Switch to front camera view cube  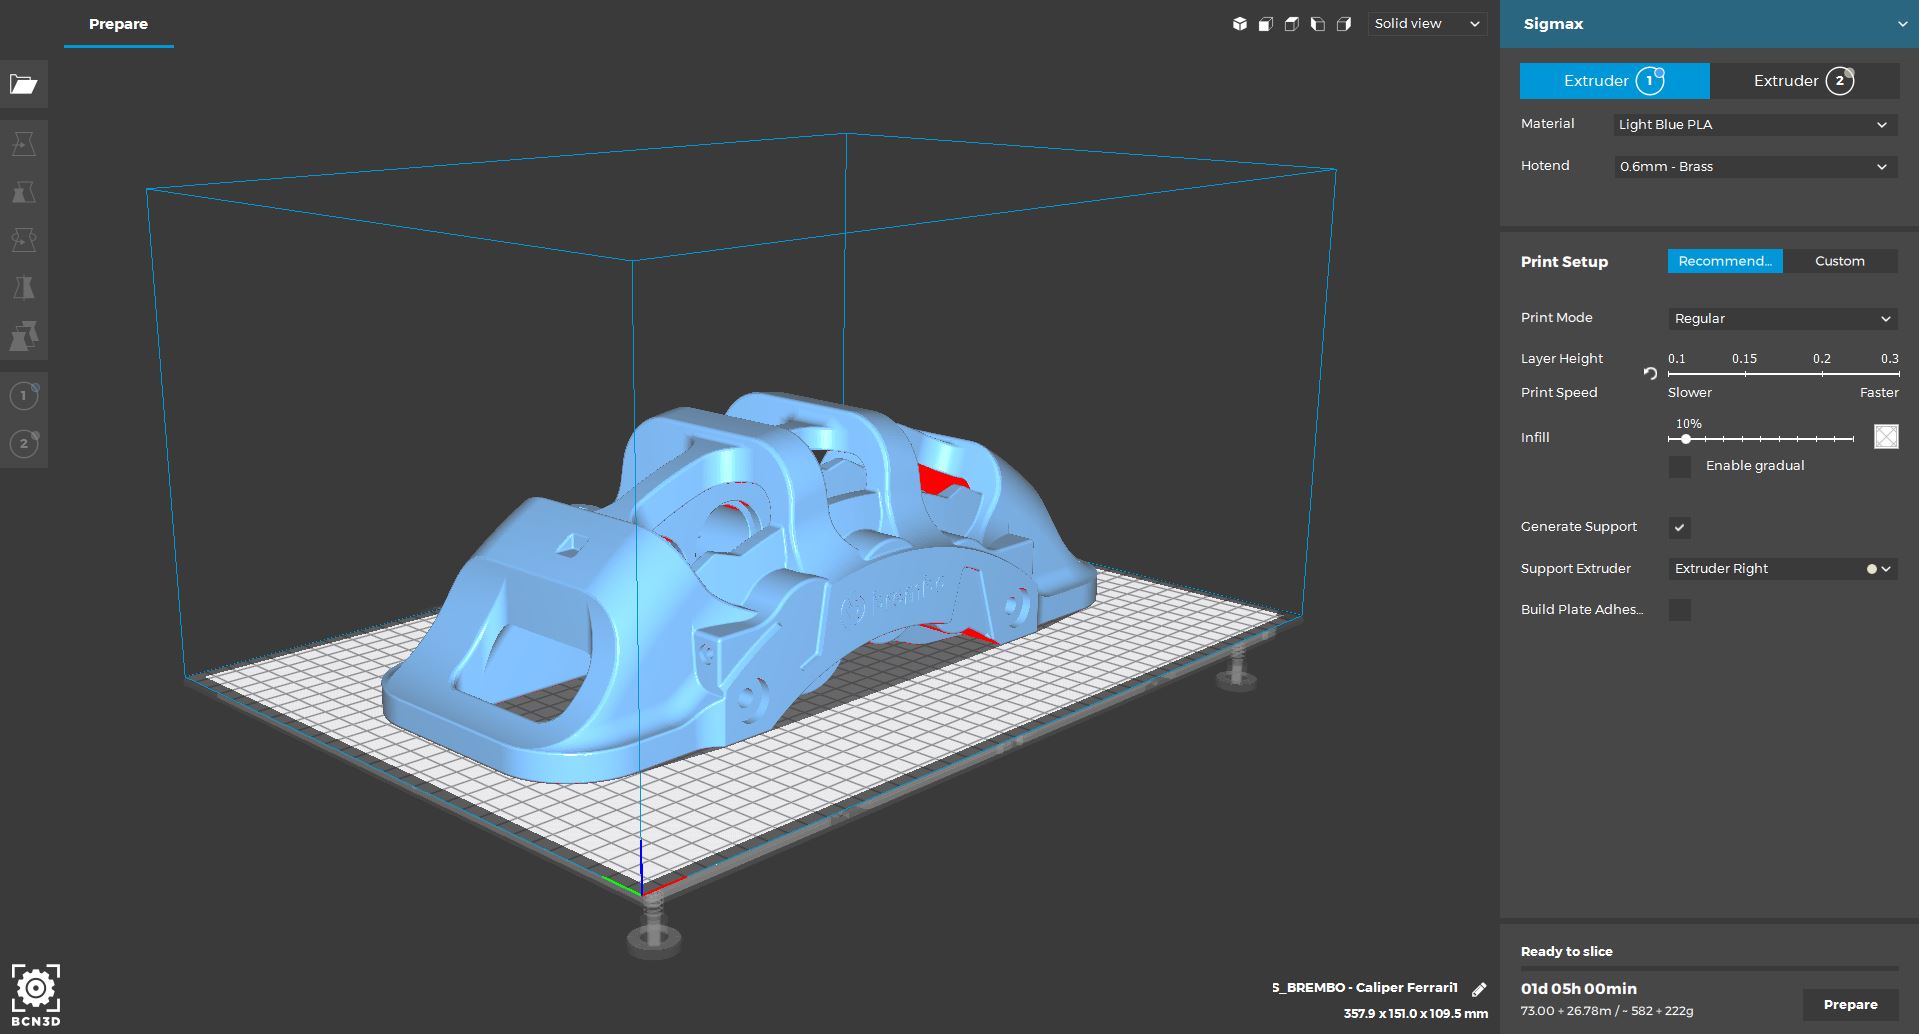tap(1266, 24)
